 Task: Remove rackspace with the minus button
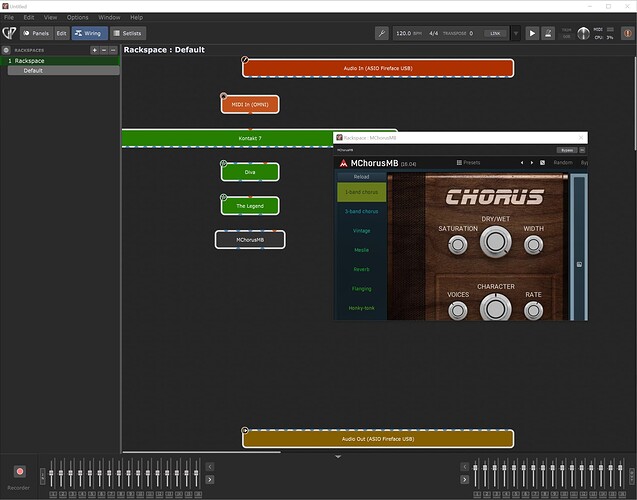click(x=104, y=50)
